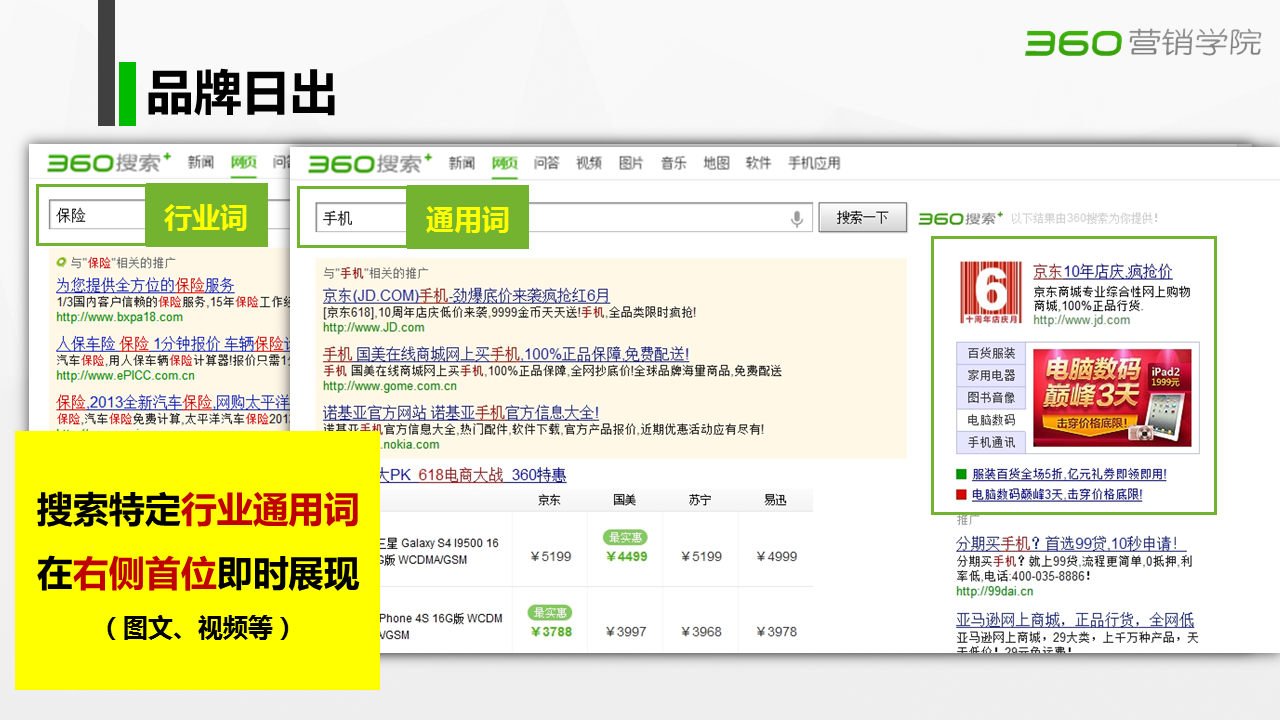Open 亚马逊网上商城 正品行货 link

[1075, 620]
